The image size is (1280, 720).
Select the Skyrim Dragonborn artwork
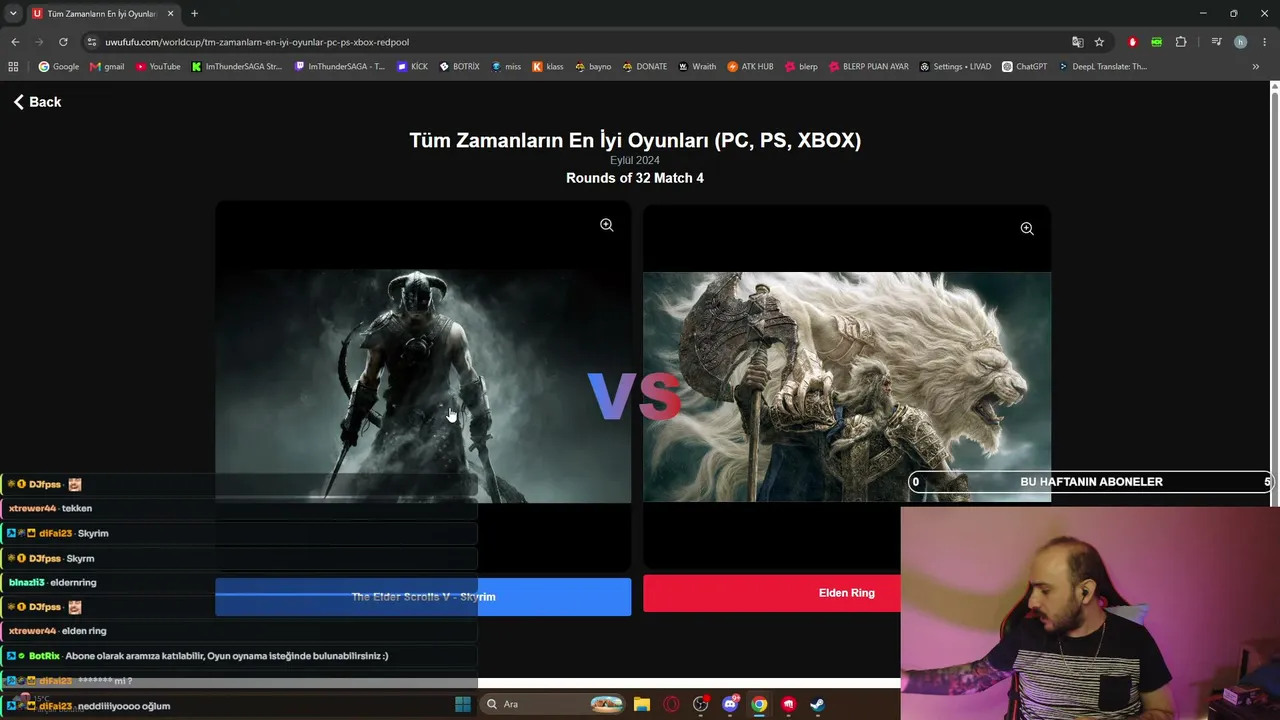(423, 386)
